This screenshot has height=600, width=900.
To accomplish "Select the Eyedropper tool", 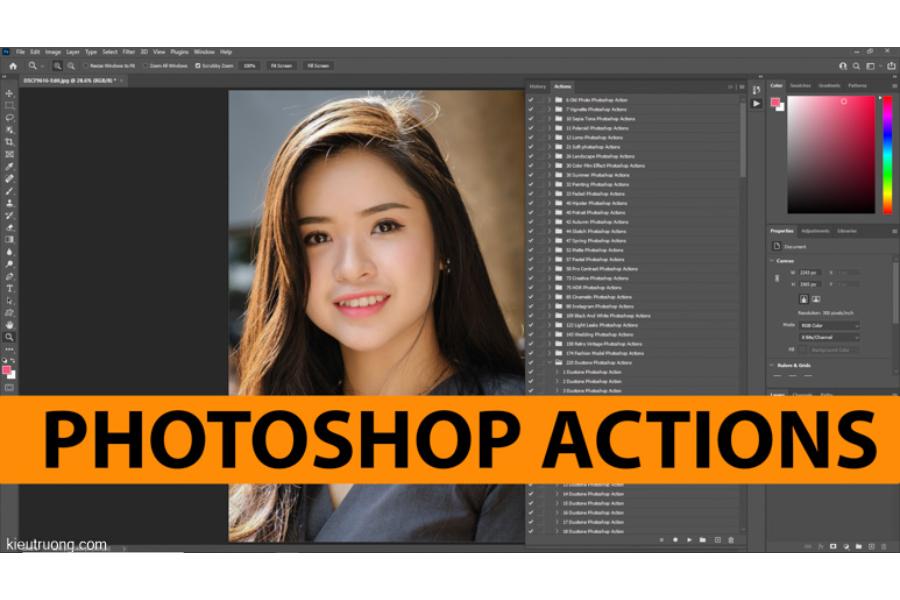I will pyautogui.click(x=9, y=167).
